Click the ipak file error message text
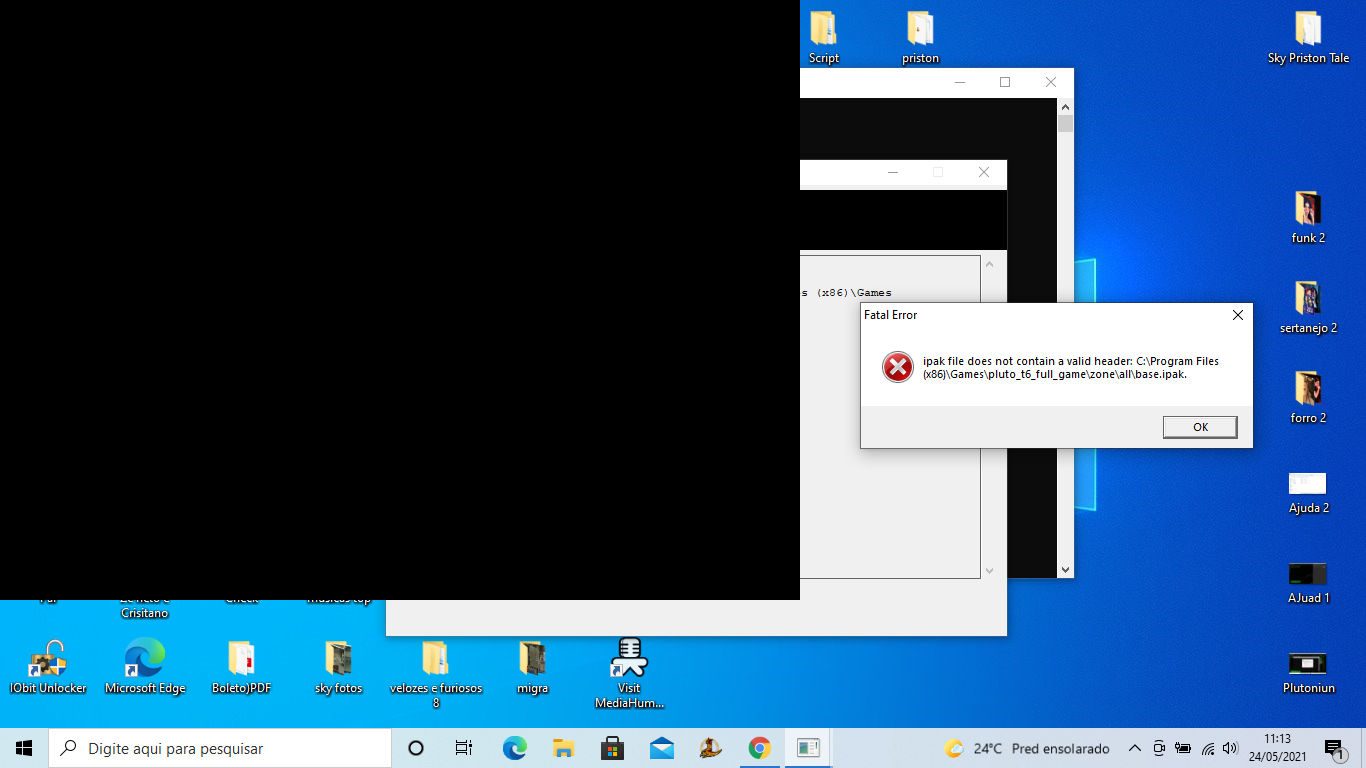This screenshot has width=1366, height=768. [1071, 368]
